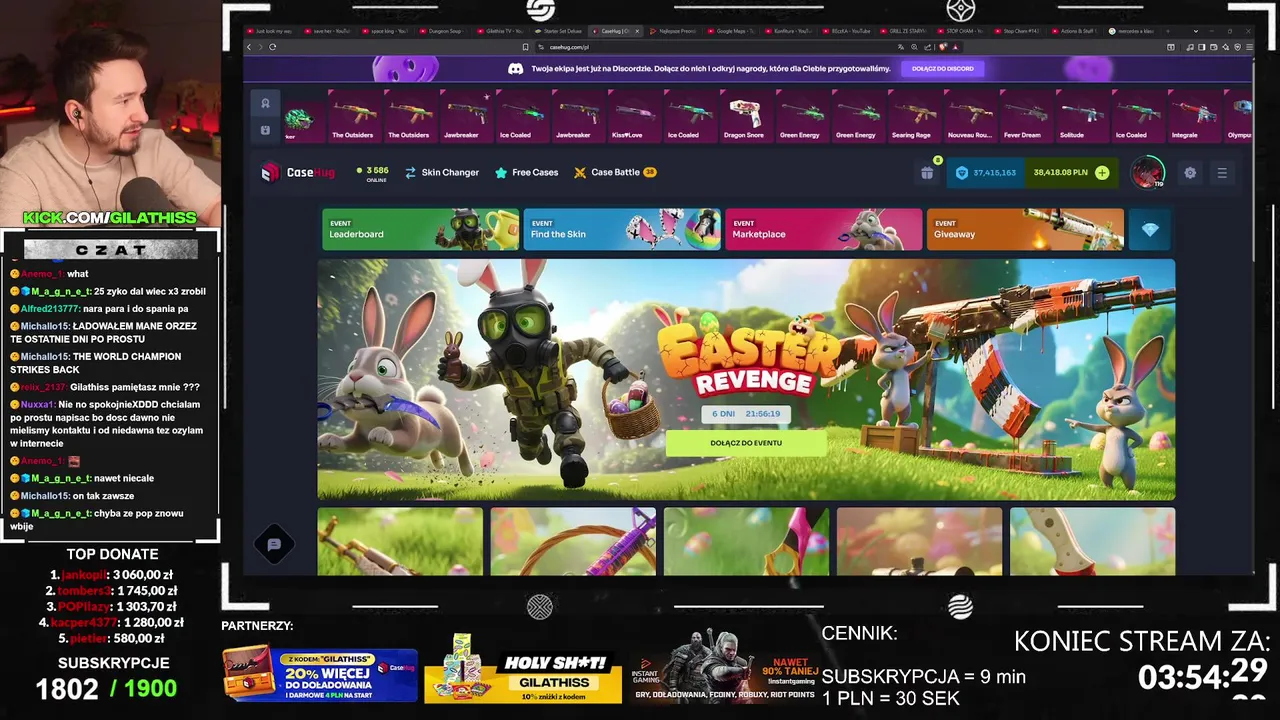Viewport: 1280px width, 720px height.
Task: Switch to the Starter Set Deluxe tab
Action: [x=560, y=31]
